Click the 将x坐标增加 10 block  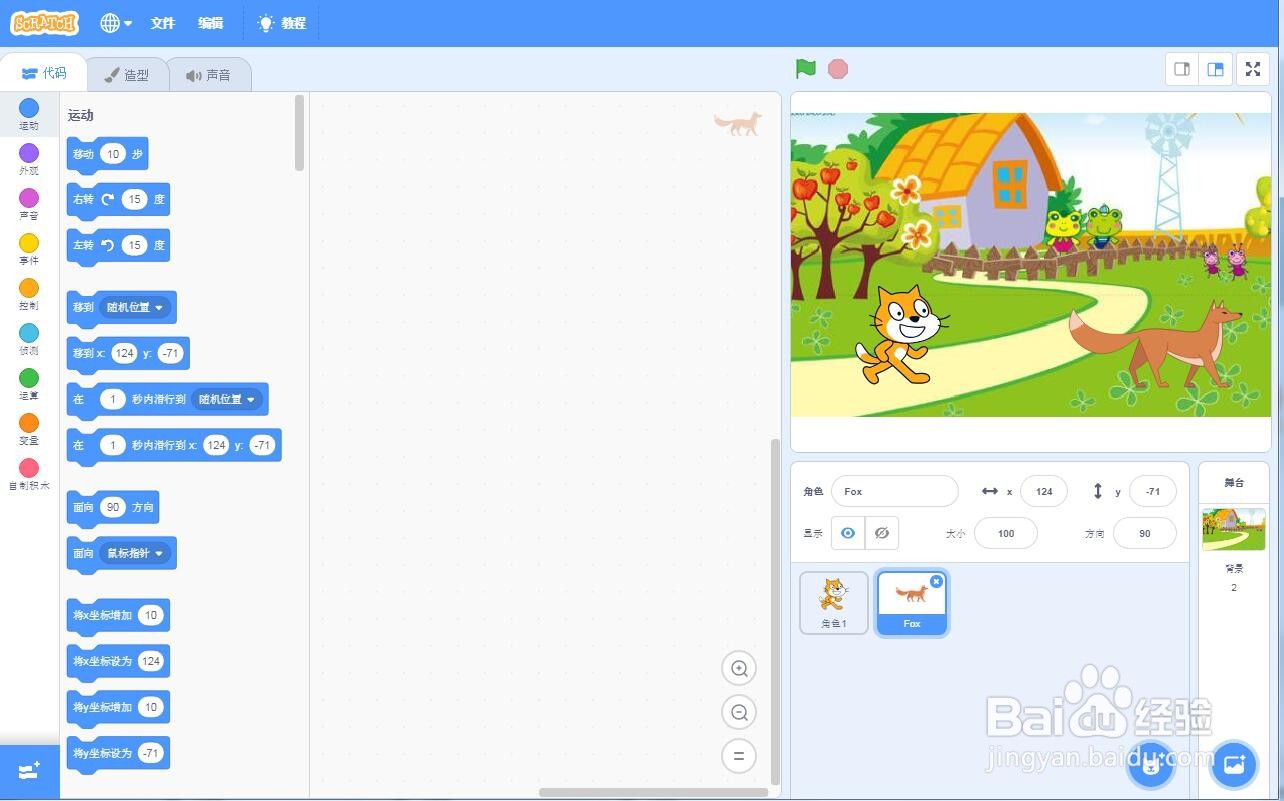point(118,616)
